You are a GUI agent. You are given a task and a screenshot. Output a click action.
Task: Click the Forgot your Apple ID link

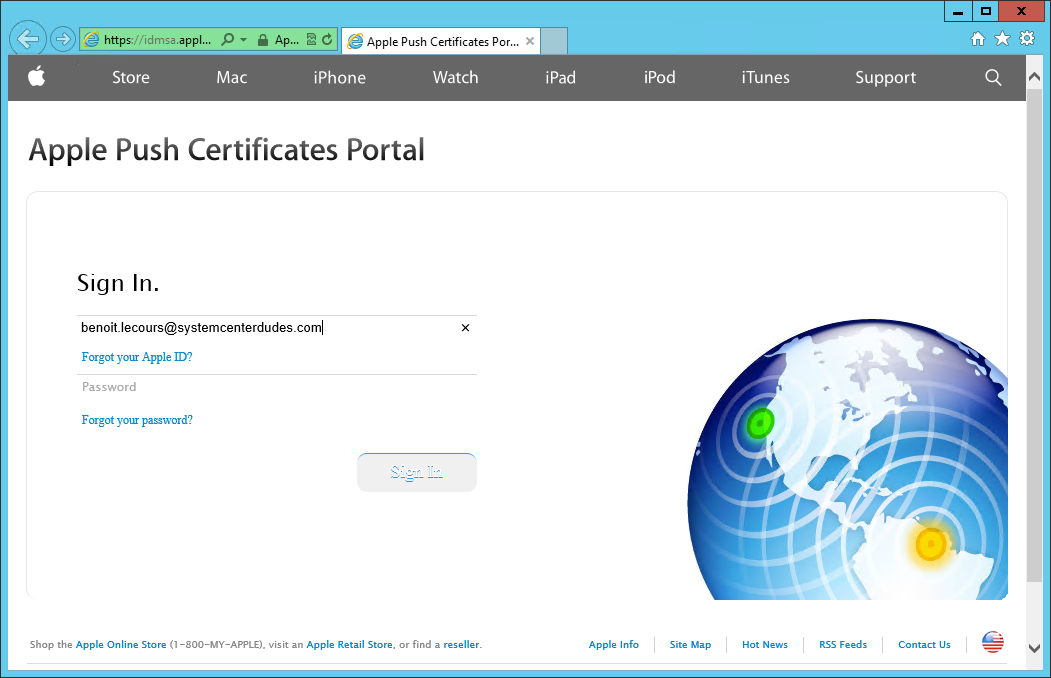[x=137, y=357]
